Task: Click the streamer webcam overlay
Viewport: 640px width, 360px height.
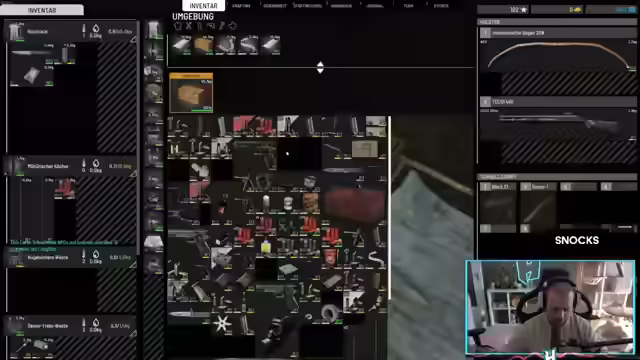Action: [550, 307]
